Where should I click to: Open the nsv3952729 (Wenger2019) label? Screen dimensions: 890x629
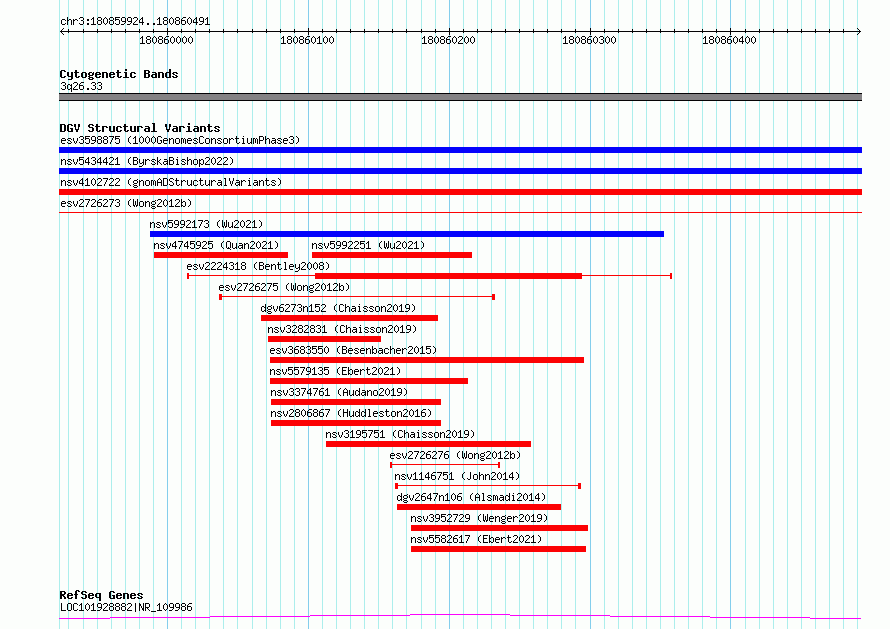(479, 518)
